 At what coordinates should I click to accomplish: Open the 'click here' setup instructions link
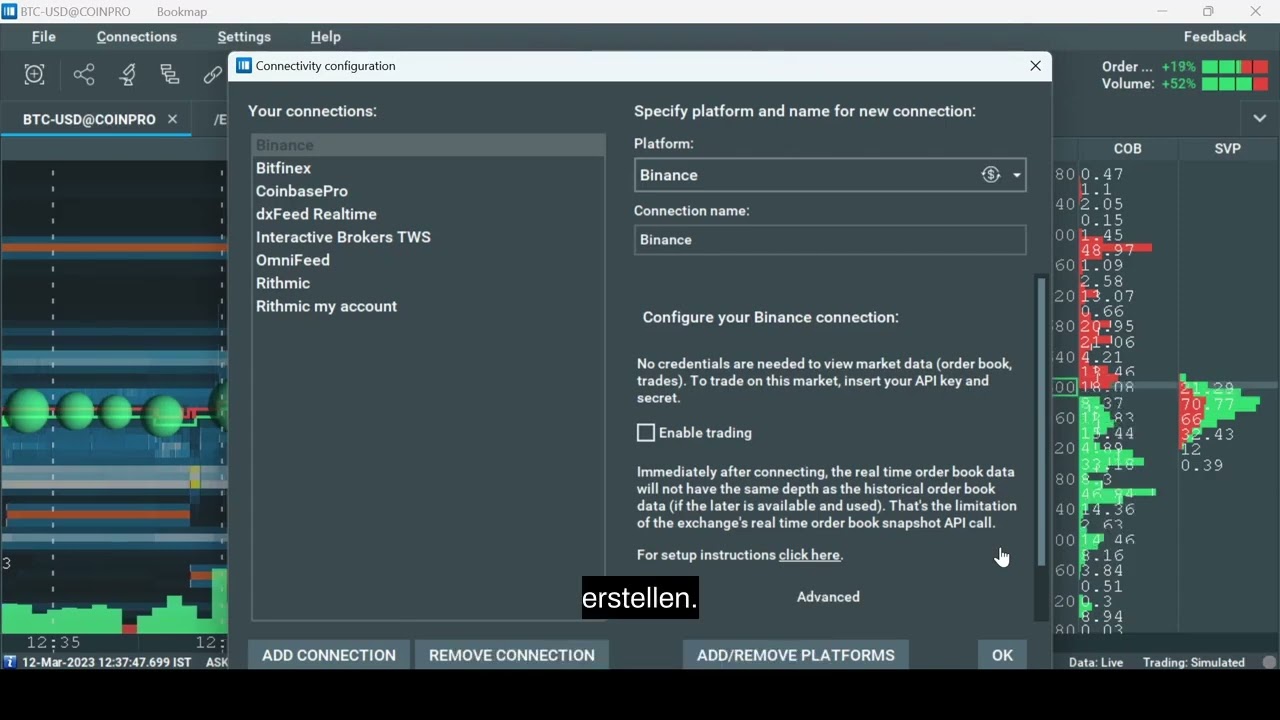(x=809, y=555)
